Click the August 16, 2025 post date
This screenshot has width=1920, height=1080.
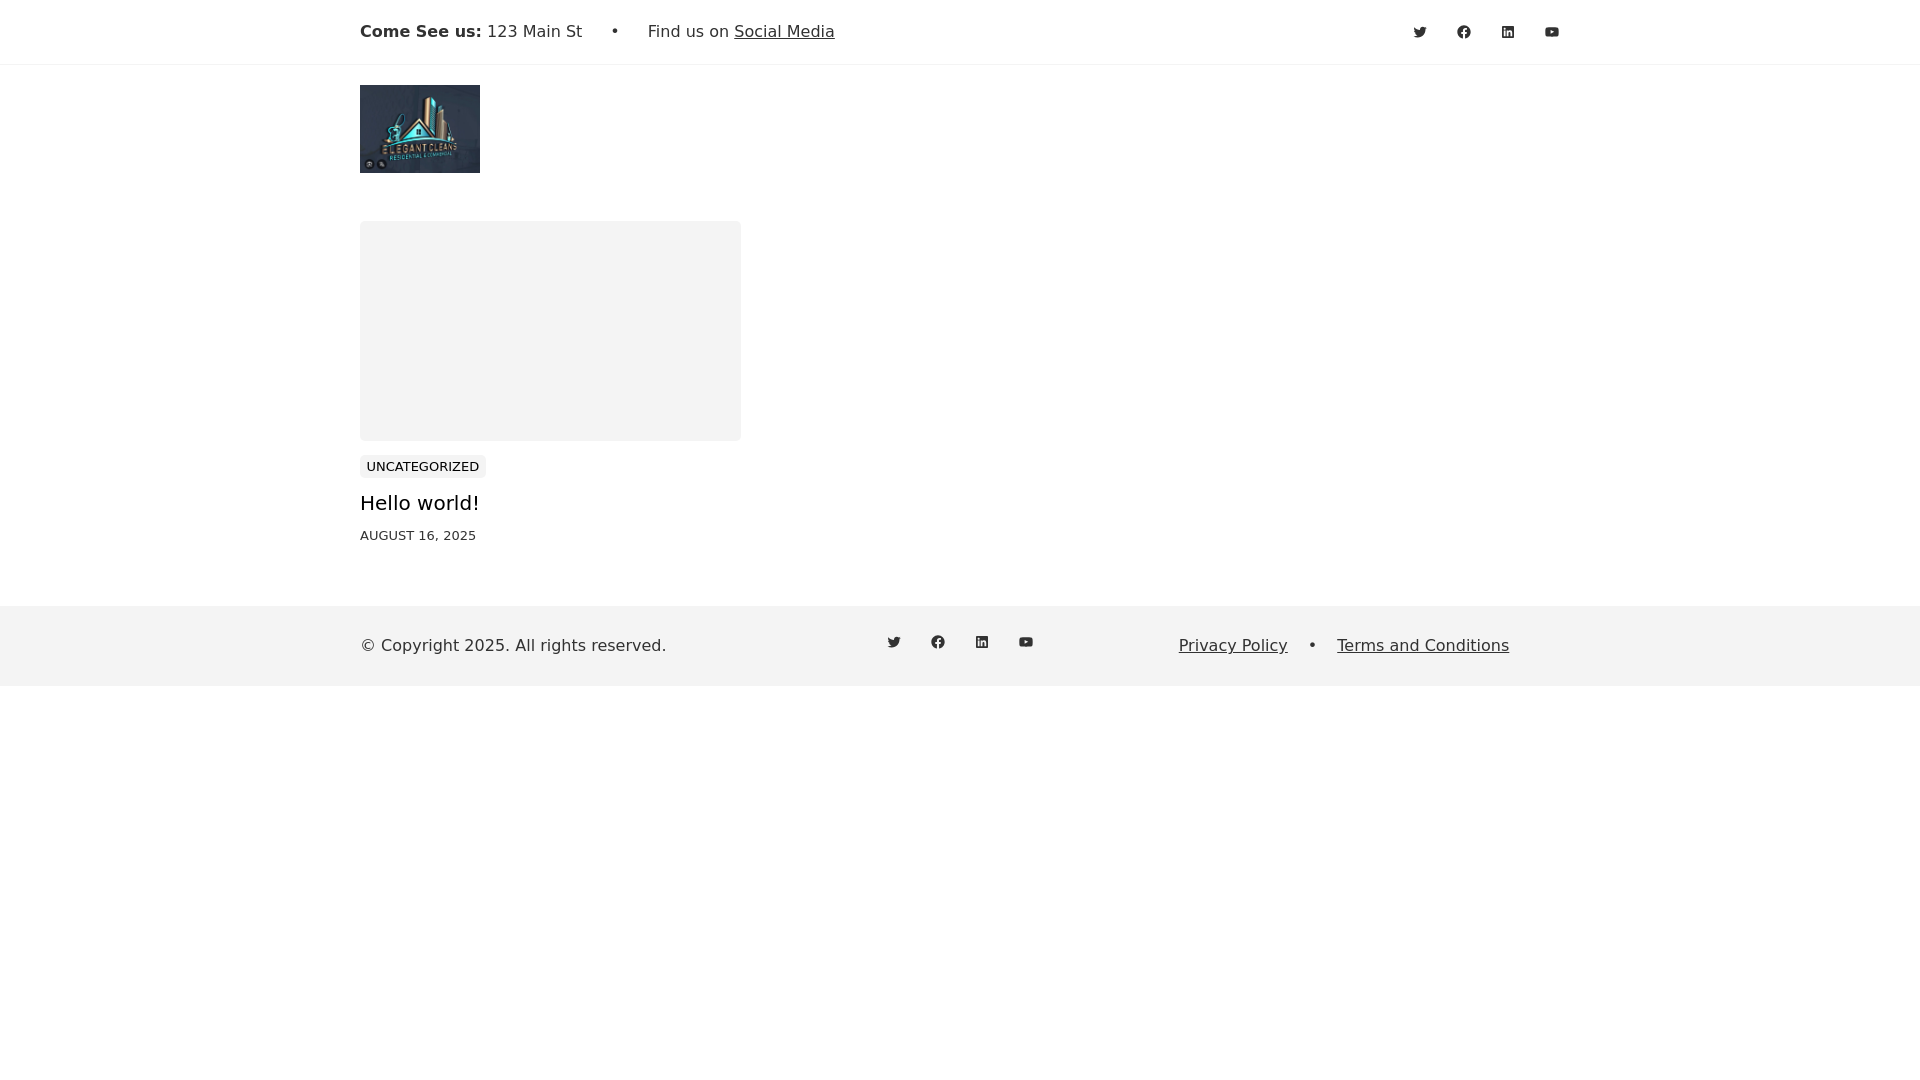pos(418,536)
